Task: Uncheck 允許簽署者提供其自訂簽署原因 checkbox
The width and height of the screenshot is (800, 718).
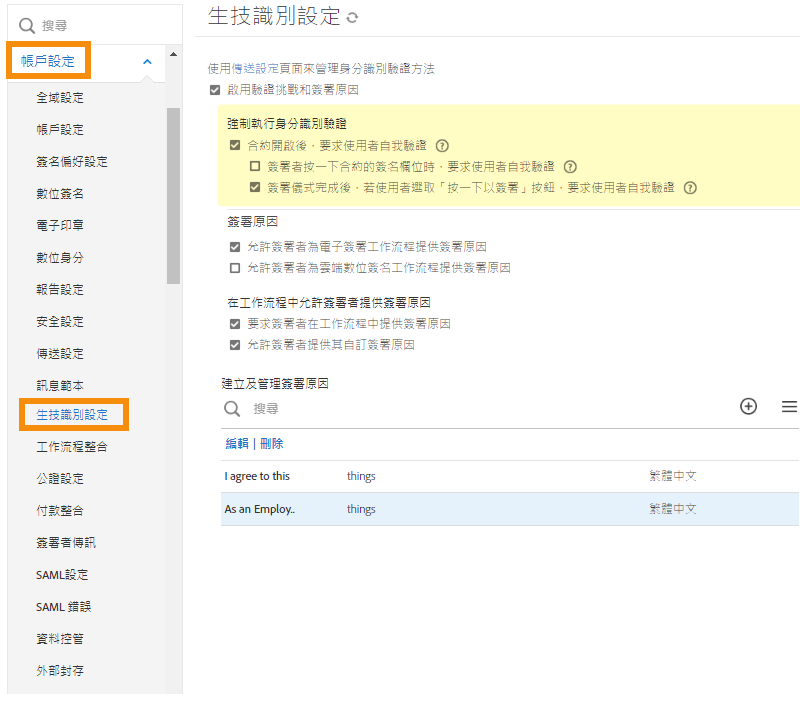Action: click(235, 345)
